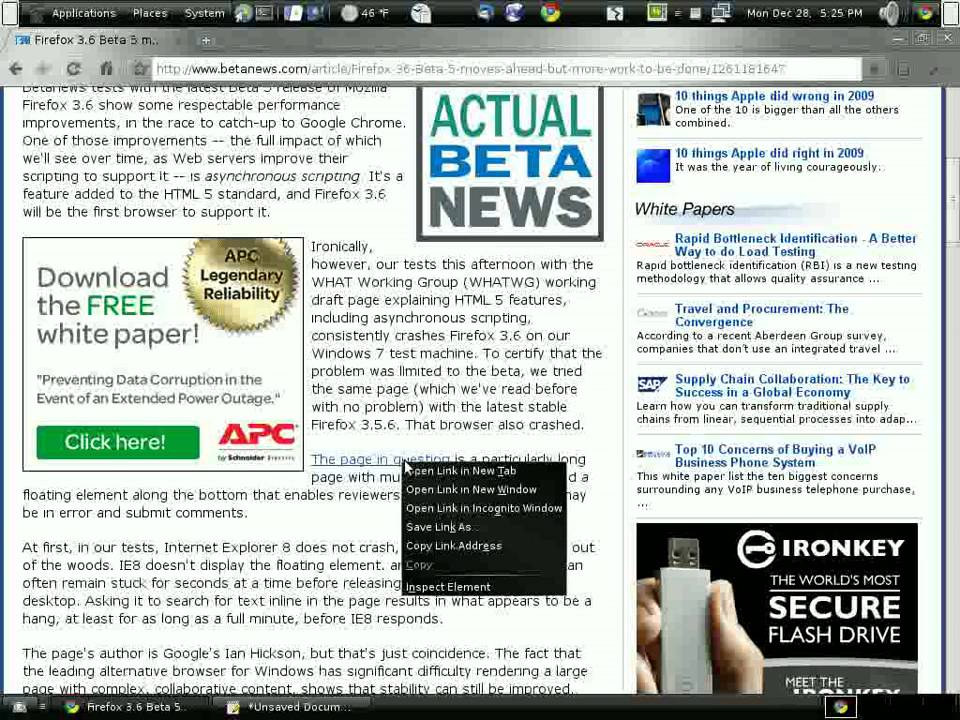Click the go arrow beside the address bar
The height and width of the screenshot is (720, 960).
coord(875,69)
